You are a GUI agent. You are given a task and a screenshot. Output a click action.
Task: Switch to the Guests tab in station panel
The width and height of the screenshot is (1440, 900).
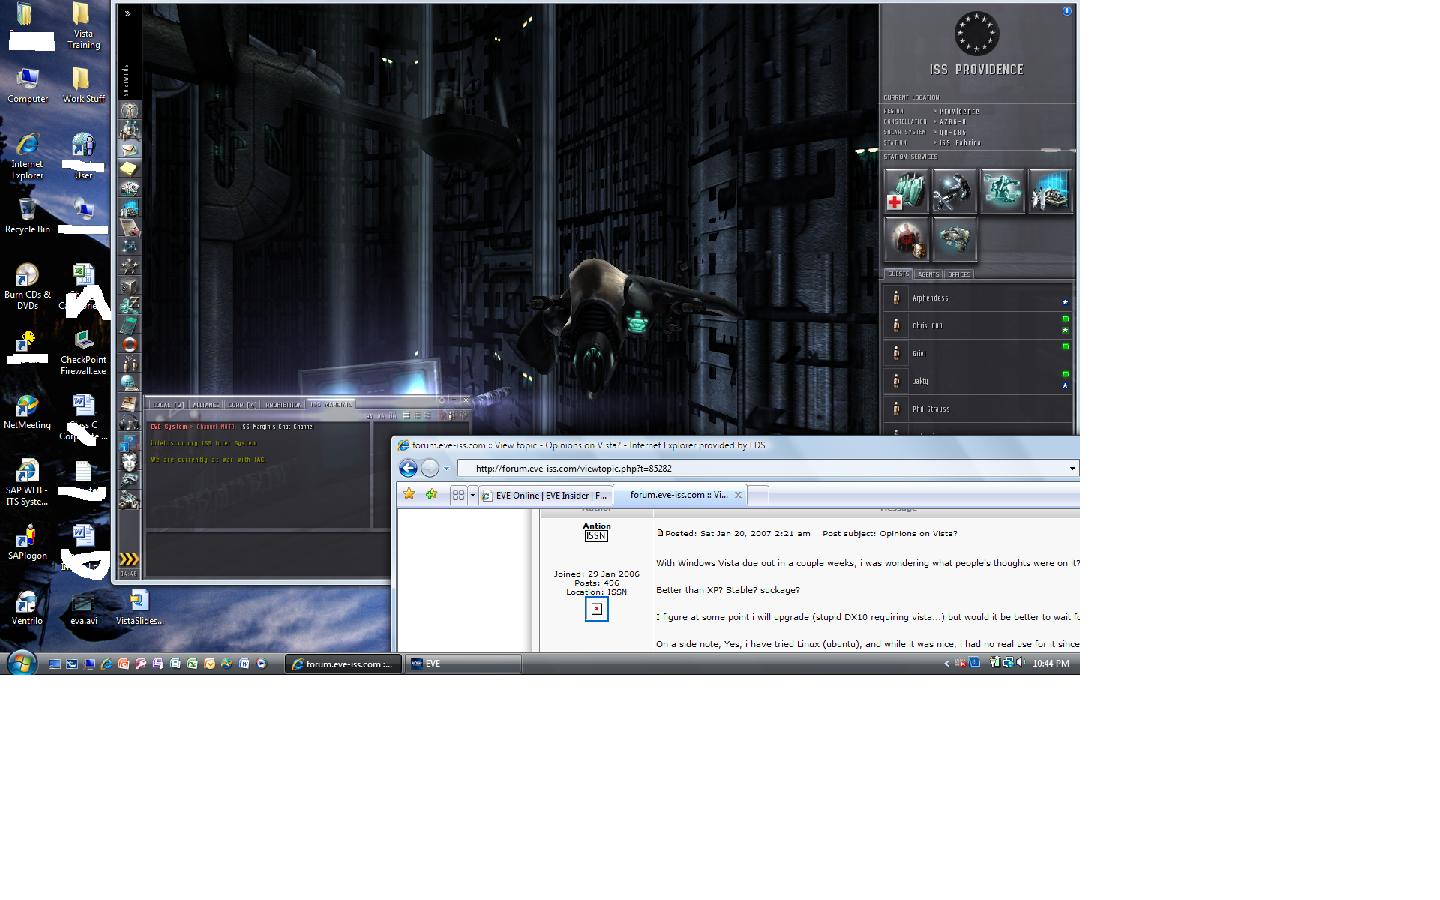pyautogui.click(x=898, y=274)
